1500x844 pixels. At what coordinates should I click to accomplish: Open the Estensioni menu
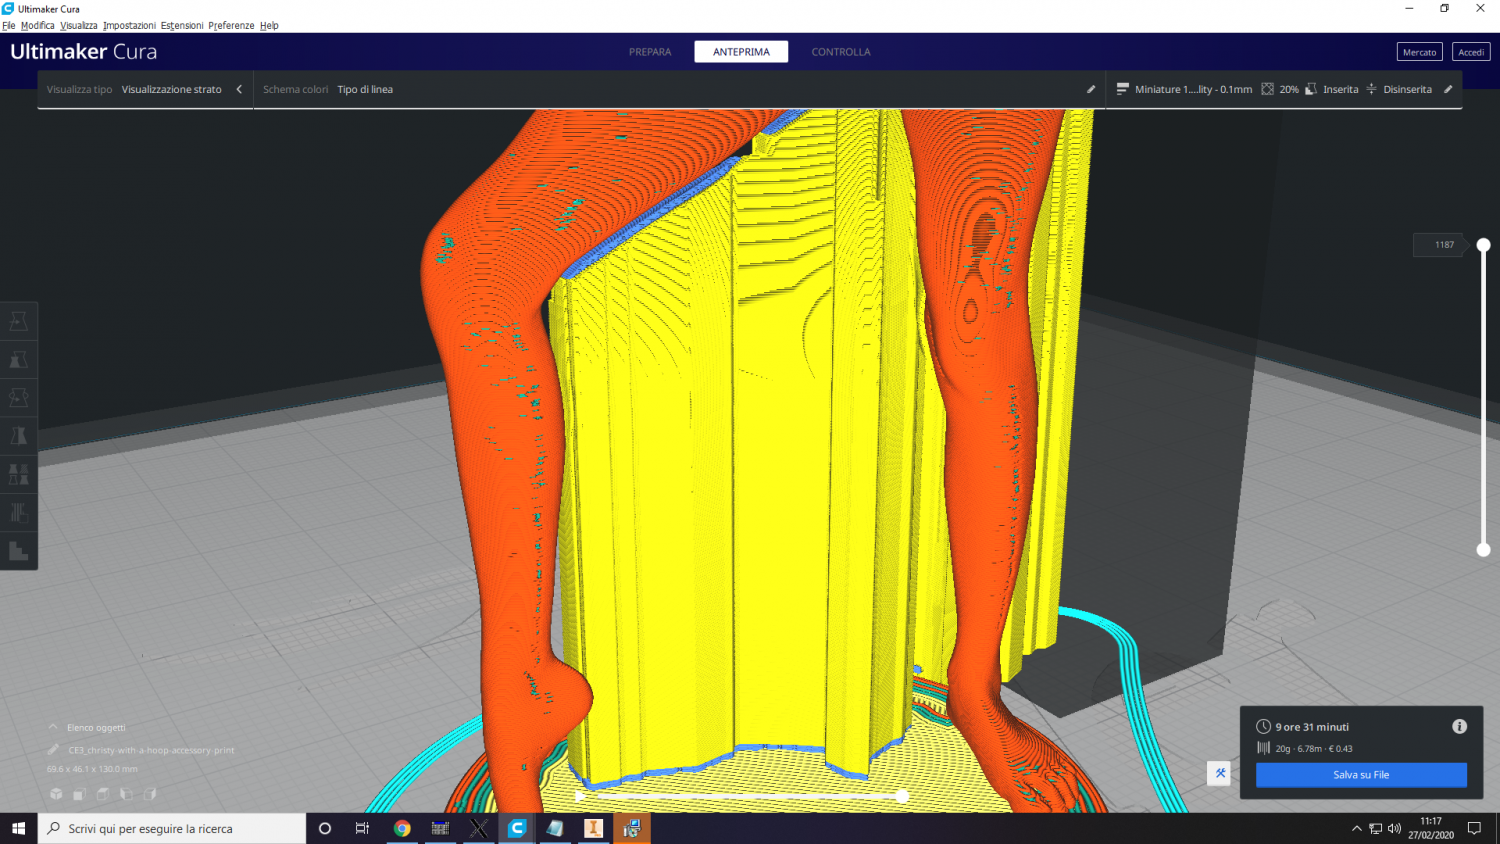pos(182,25)
